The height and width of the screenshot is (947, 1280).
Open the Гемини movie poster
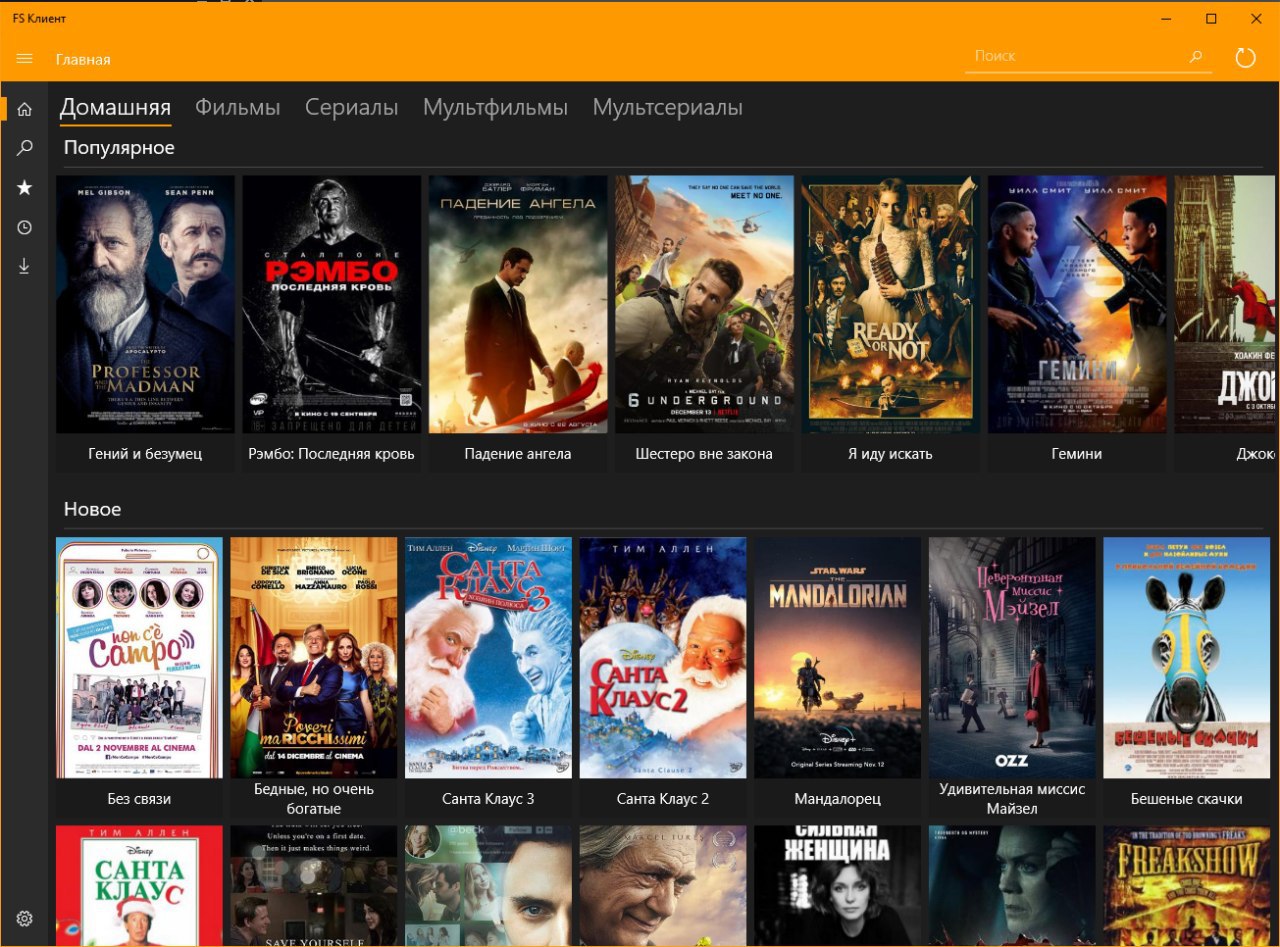click(x=1077, y=304)
